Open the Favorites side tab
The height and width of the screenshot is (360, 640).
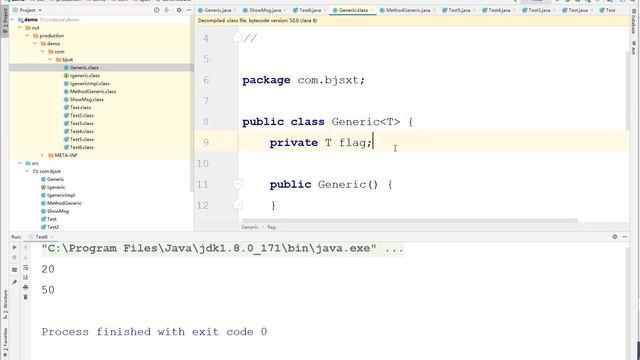4,343
